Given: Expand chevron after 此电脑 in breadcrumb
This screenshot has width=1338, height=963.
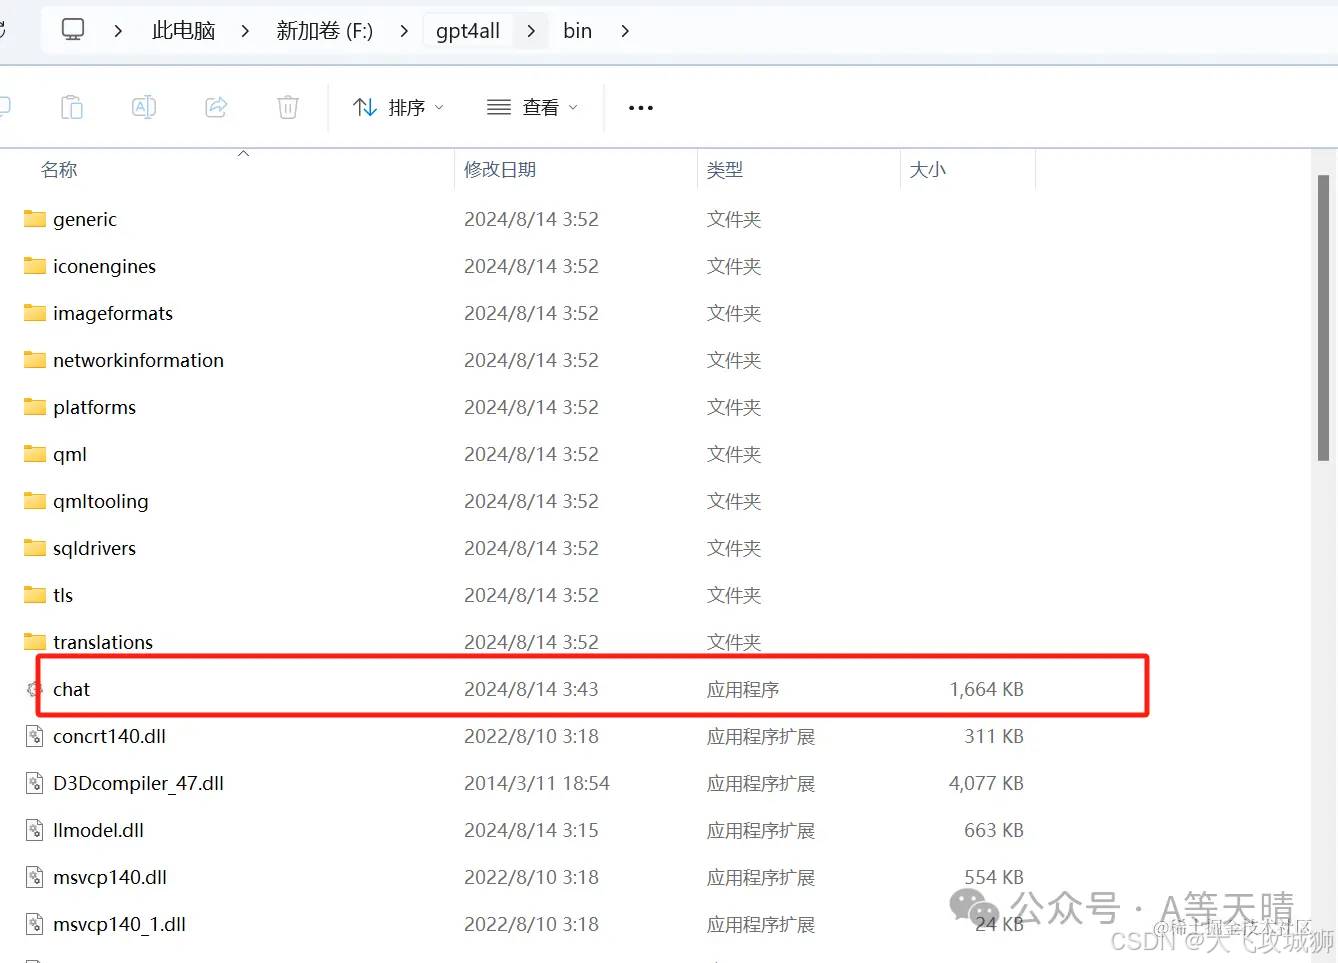Looking at the screenshot, I should [245, 31].
